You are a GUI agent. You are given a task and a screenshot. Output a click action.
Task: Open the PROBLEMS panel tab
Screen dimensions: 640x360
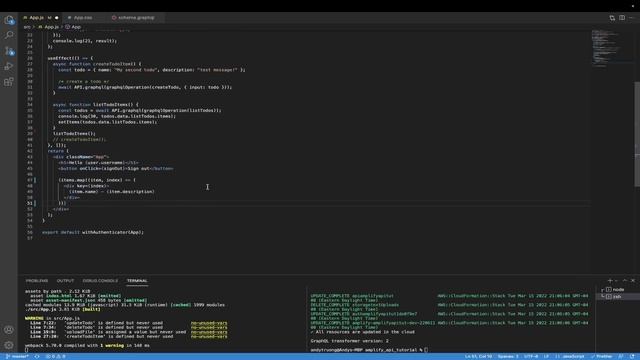pos(37,281)
